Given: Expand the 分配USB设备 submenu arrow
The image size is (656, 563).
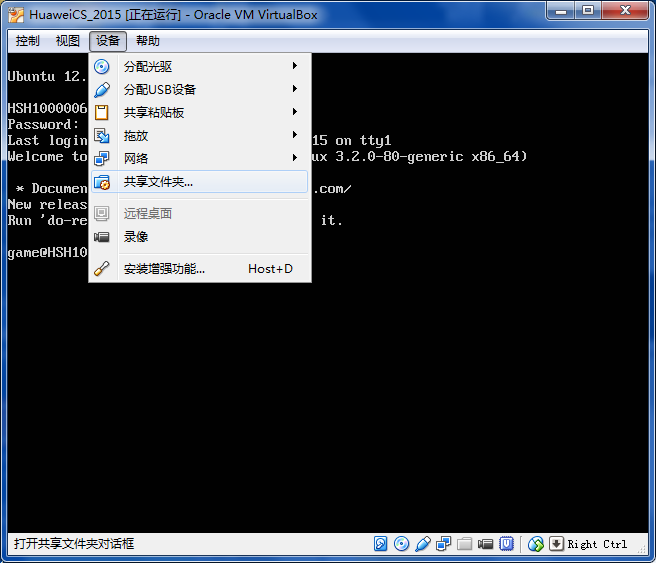Looking at the screenshot, I should 295,89.
